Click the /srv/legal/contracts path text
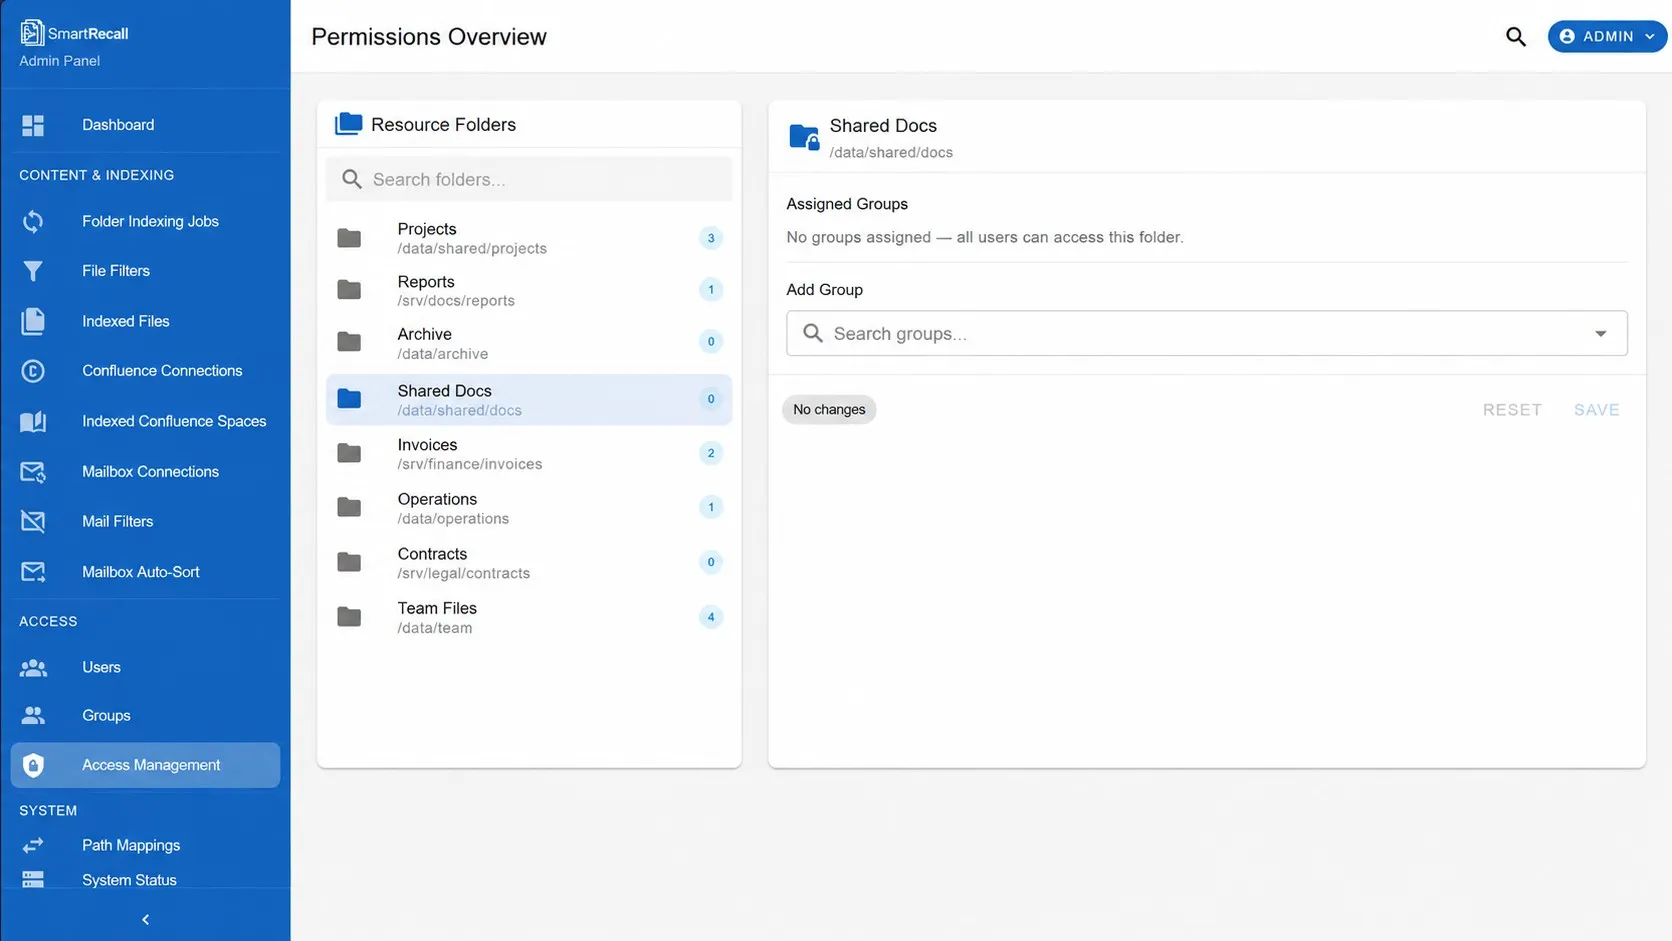This screenshot has width=1672, height=941. 464,573
